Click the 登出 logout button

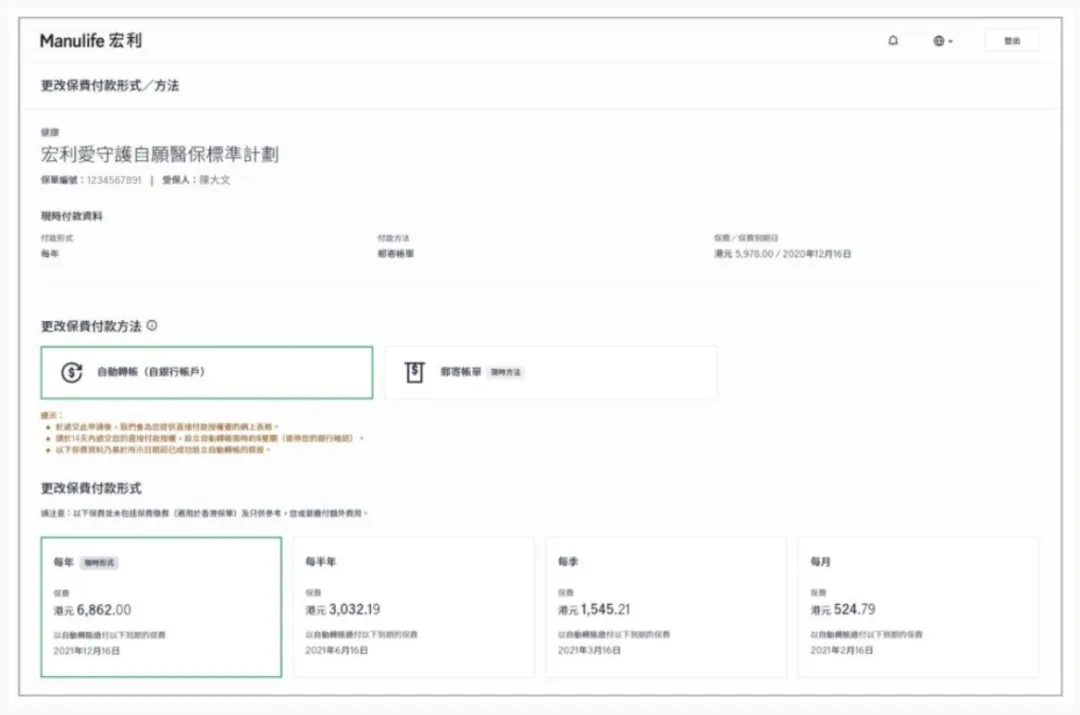click(x=1011, y=41)
